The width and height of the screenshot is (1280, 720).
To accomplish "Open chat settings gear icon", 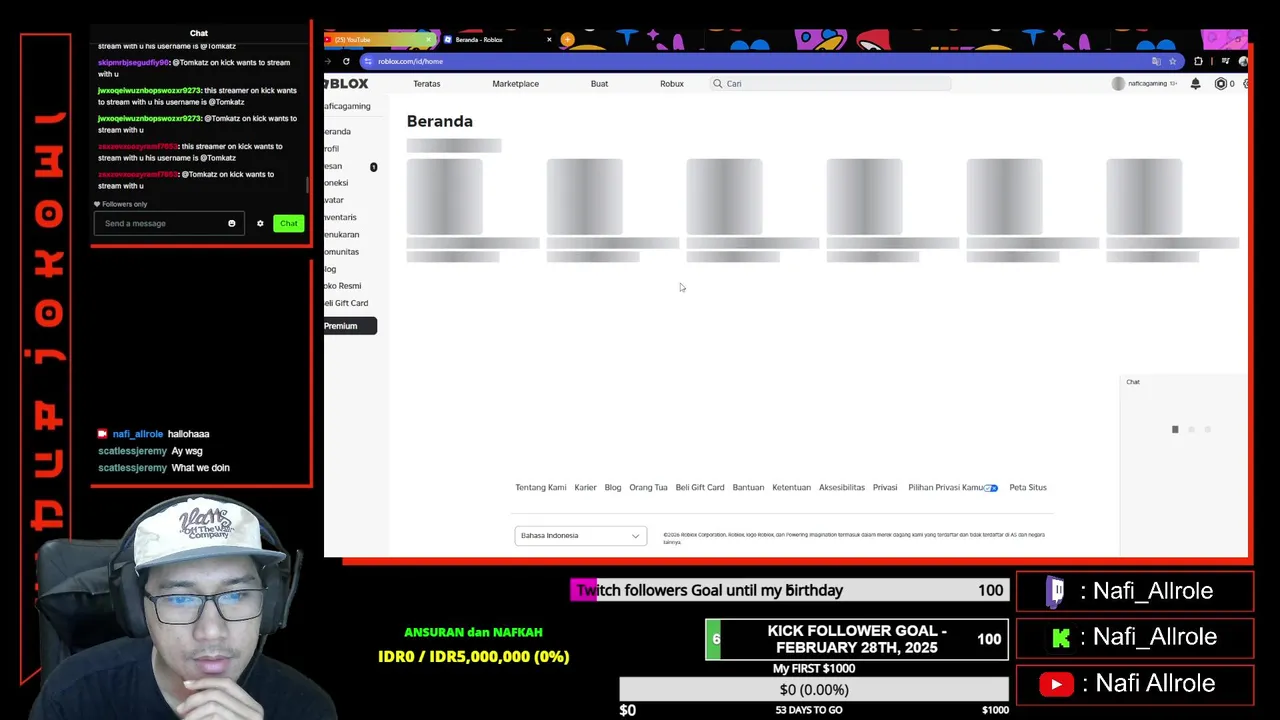I will 260,223.
